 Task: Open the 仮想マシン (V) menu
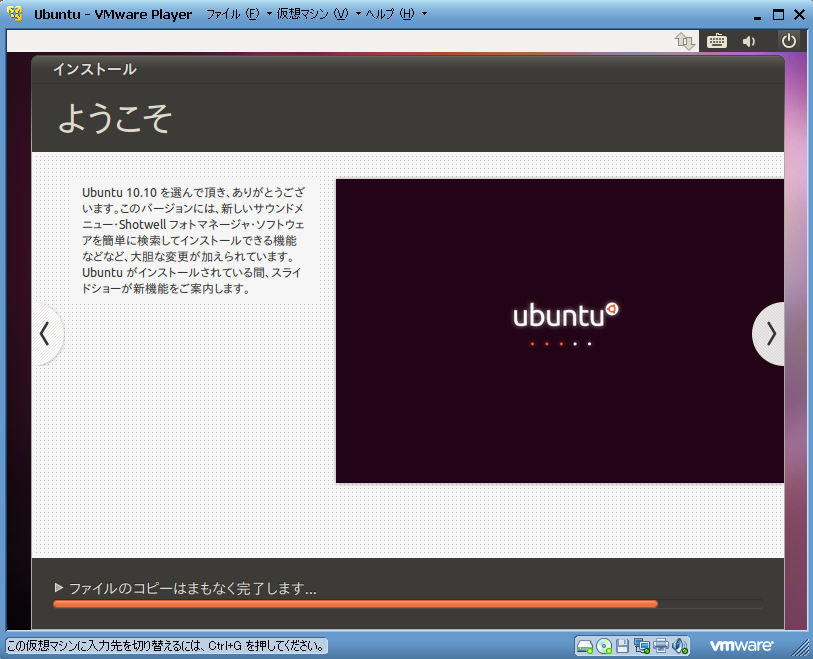coord(312,14)
